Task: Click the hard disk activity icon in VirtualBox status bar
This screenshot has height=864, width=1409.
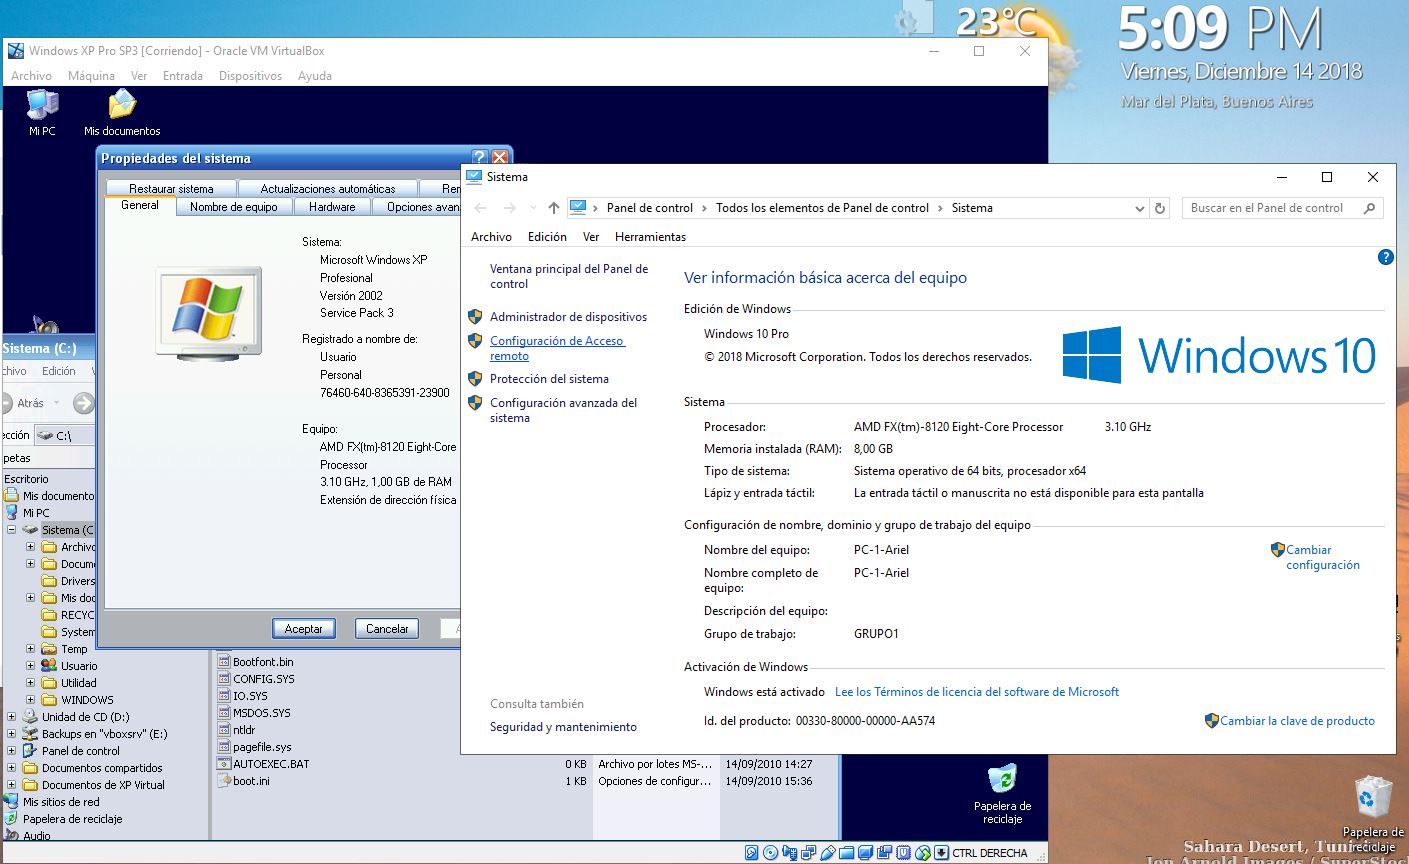Action: click(751, 853)
